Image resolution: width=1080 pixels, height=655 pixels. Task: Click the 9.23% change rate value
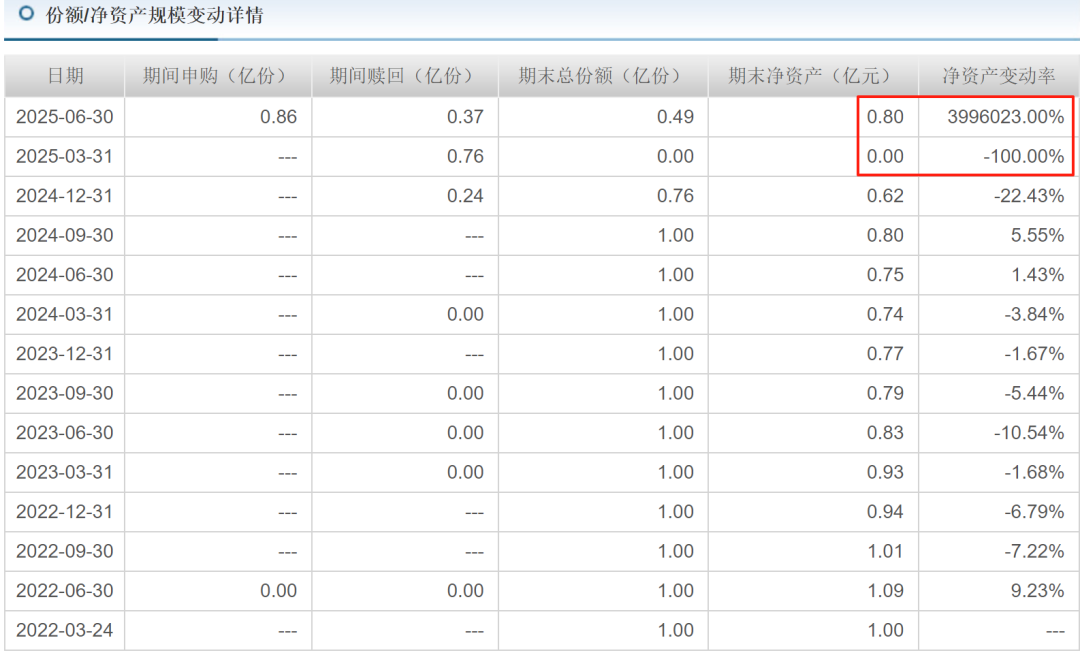[x=1037, y=590]
